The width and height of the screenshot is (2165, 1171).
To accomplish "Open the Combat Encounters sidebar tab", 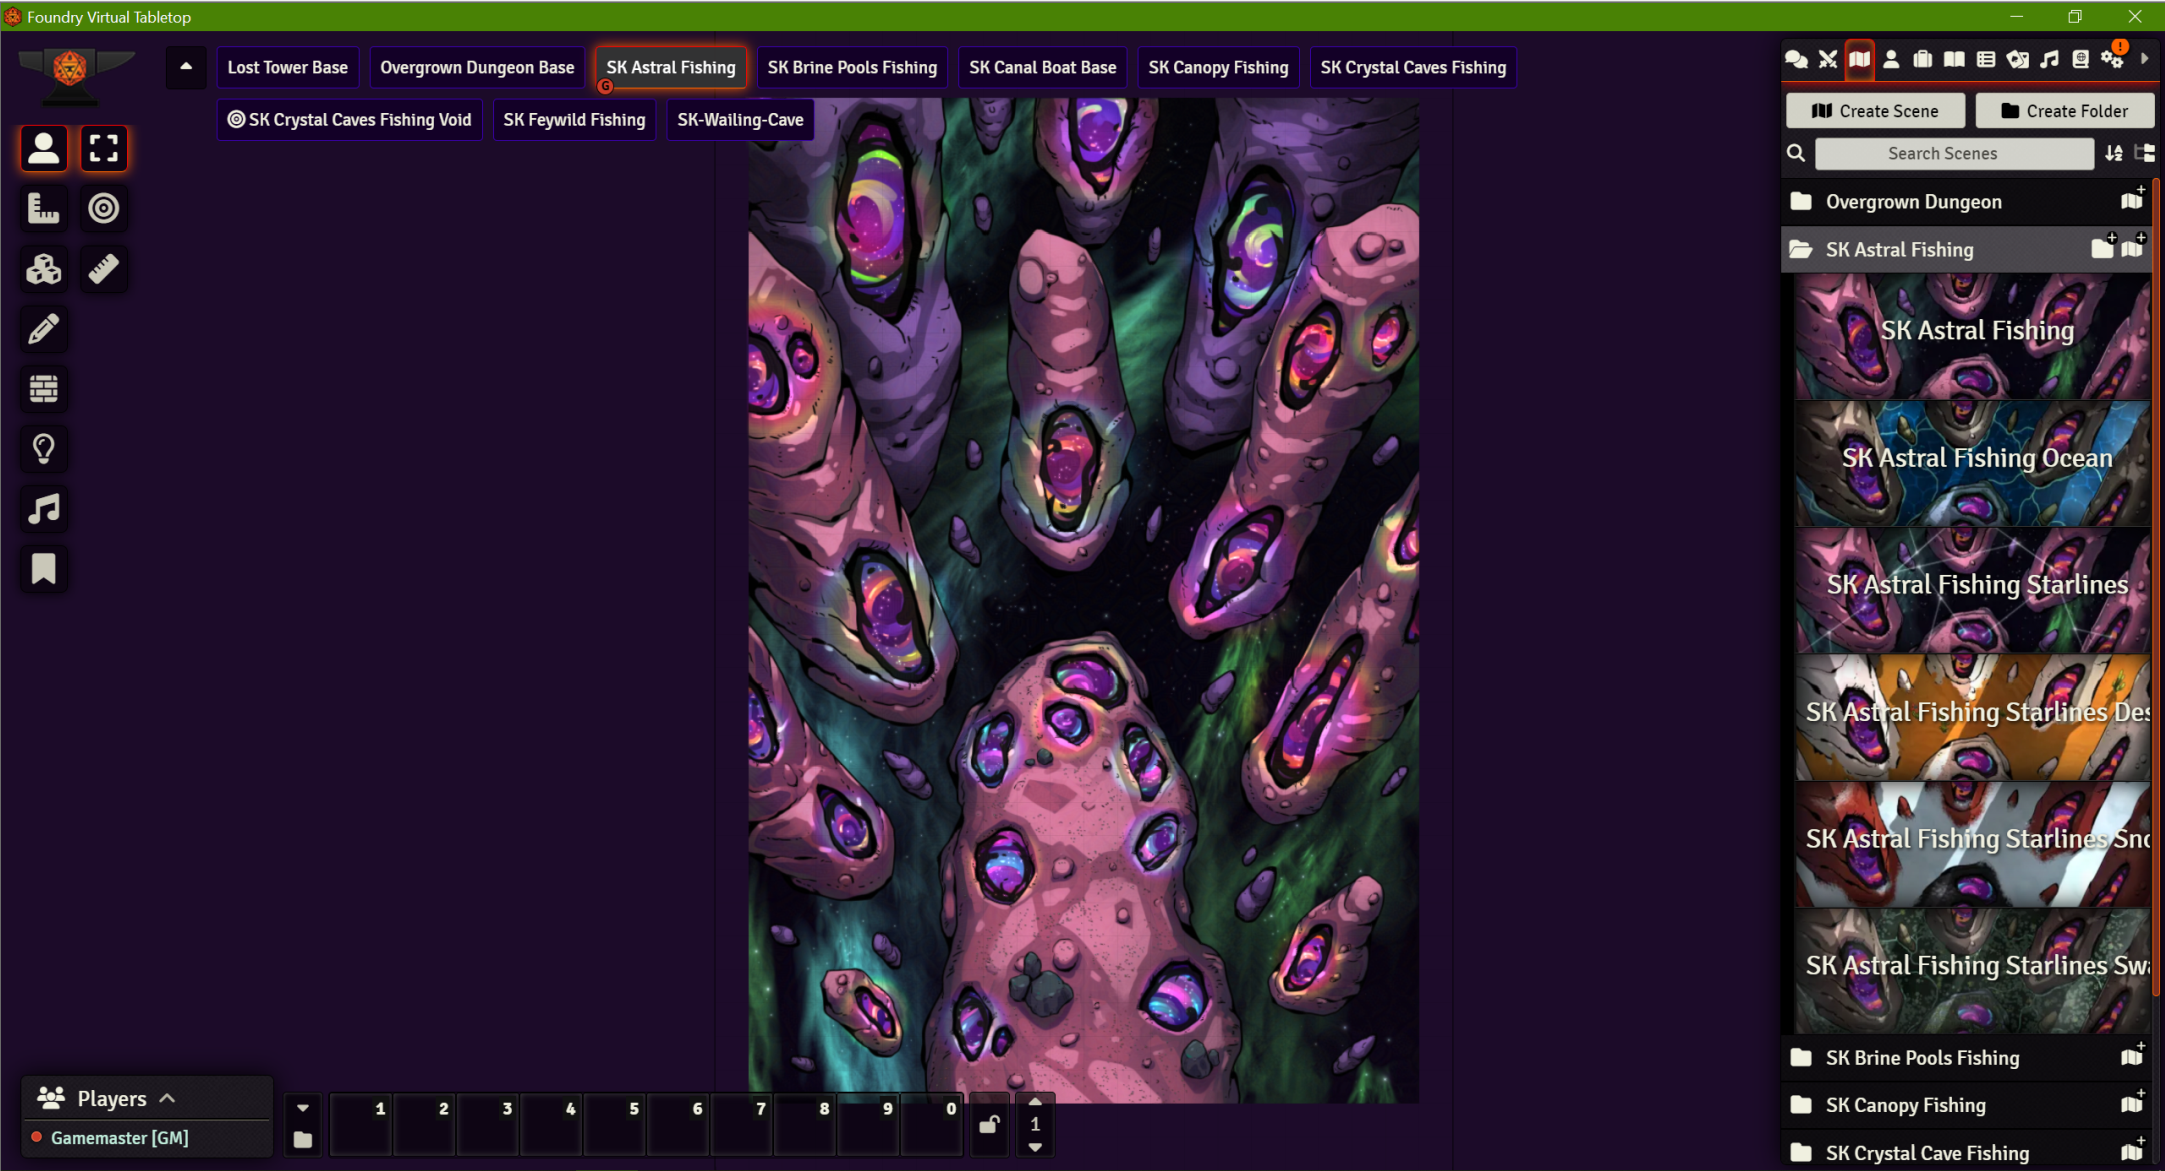I will pyautogui.click(x=1828, y=59).
